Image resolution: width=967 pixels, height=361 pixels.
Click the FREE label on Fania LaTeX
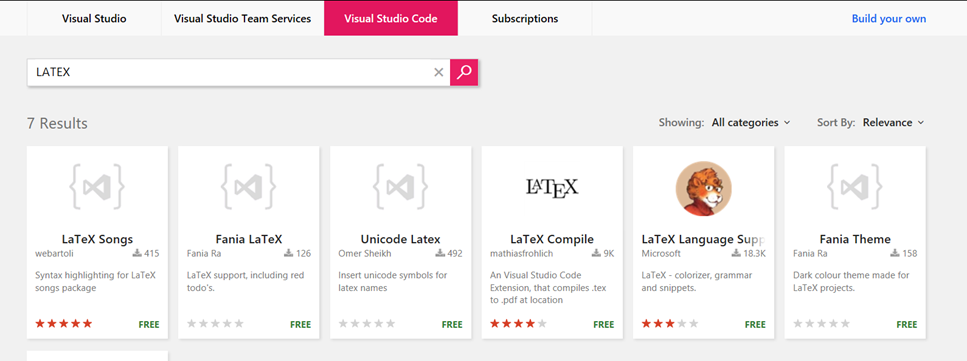(x=301, y=325)
